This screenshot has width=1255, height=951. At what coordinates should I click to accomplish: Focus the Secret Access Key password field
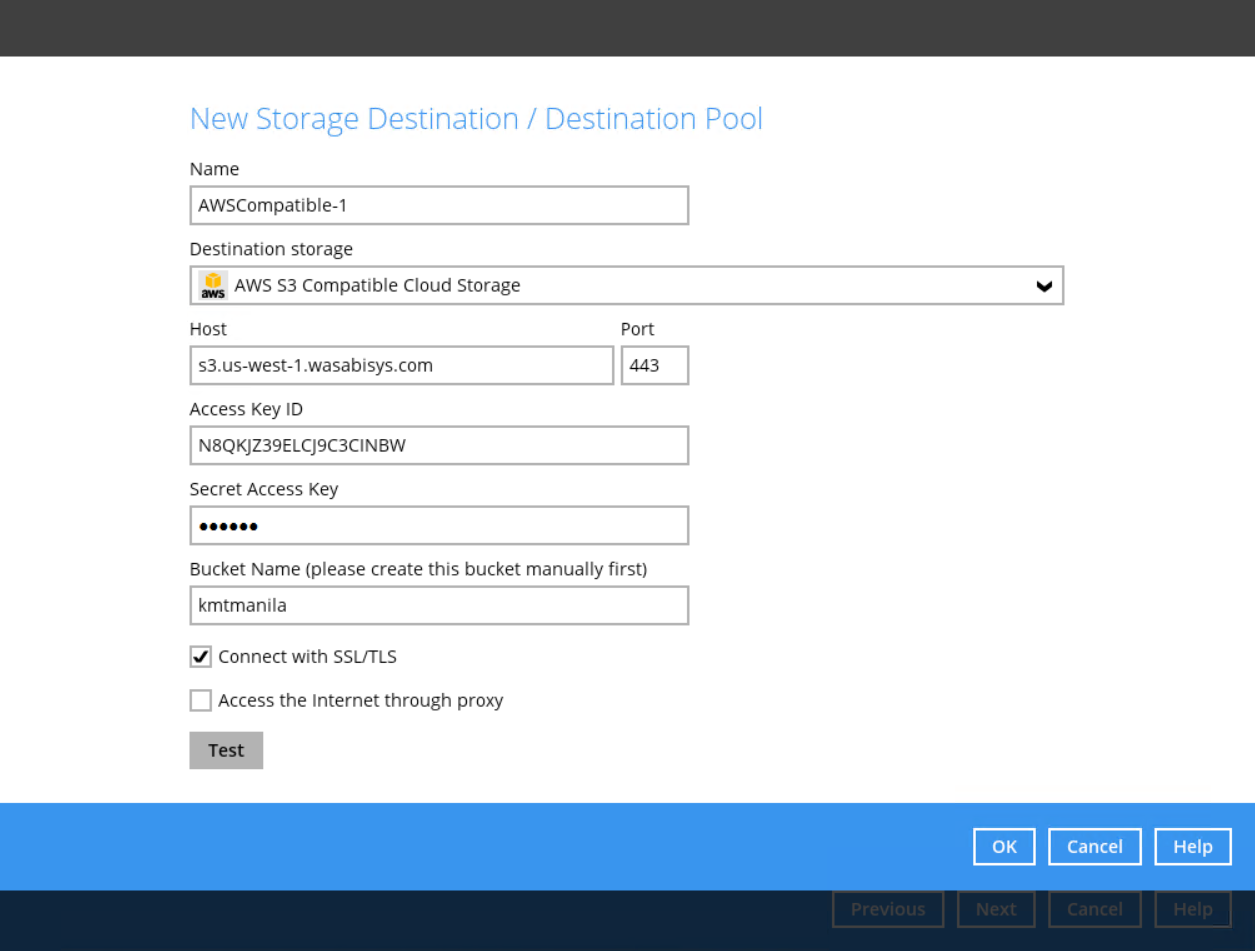pos(439,526)
